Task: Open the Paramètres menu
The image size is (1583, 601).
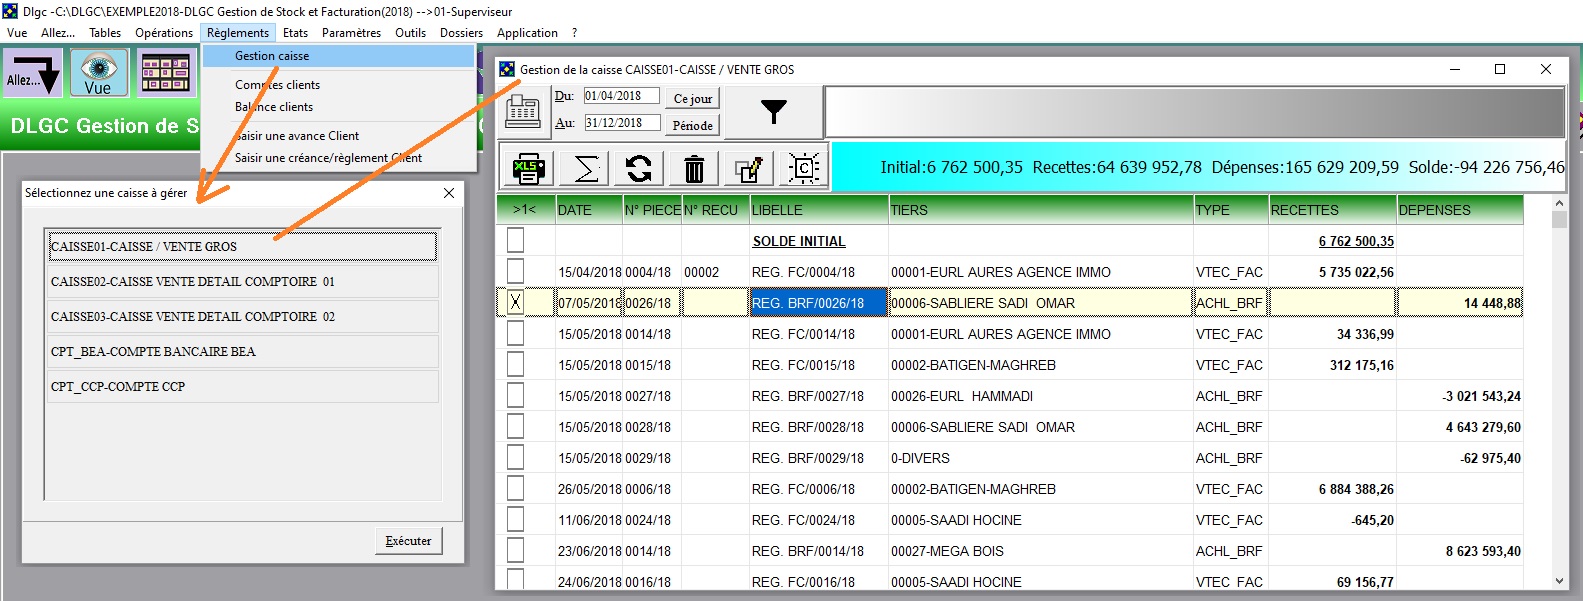Action: (351, 33)
